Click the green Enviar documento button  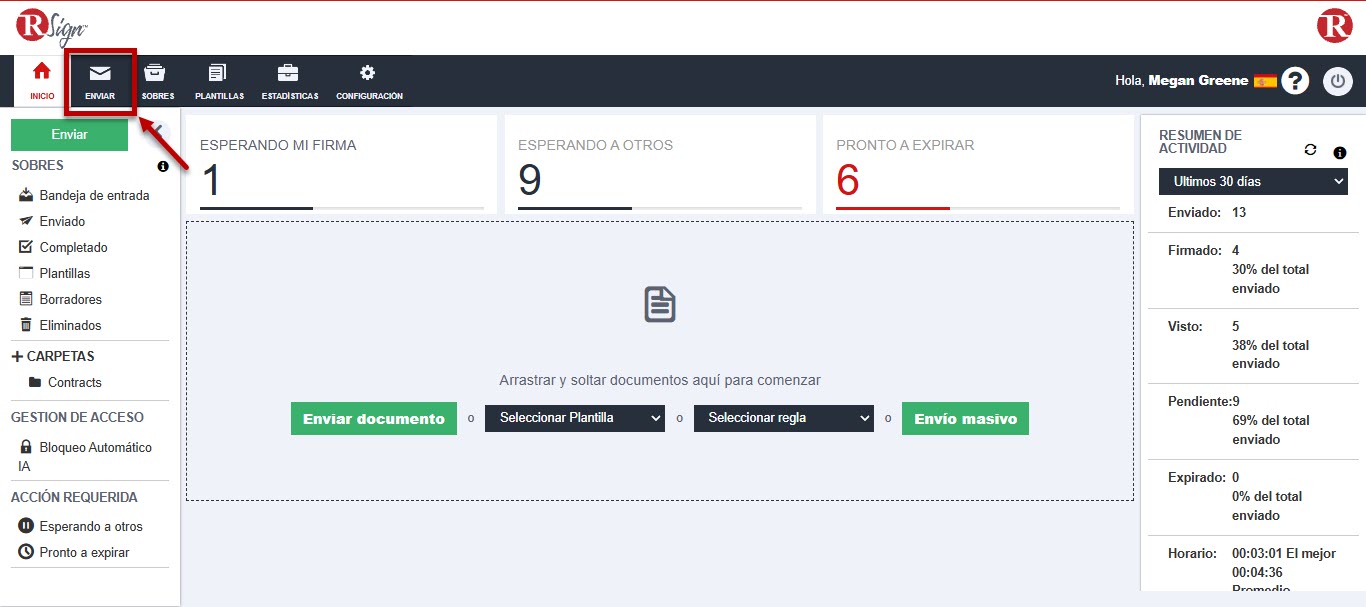(374, 418)
